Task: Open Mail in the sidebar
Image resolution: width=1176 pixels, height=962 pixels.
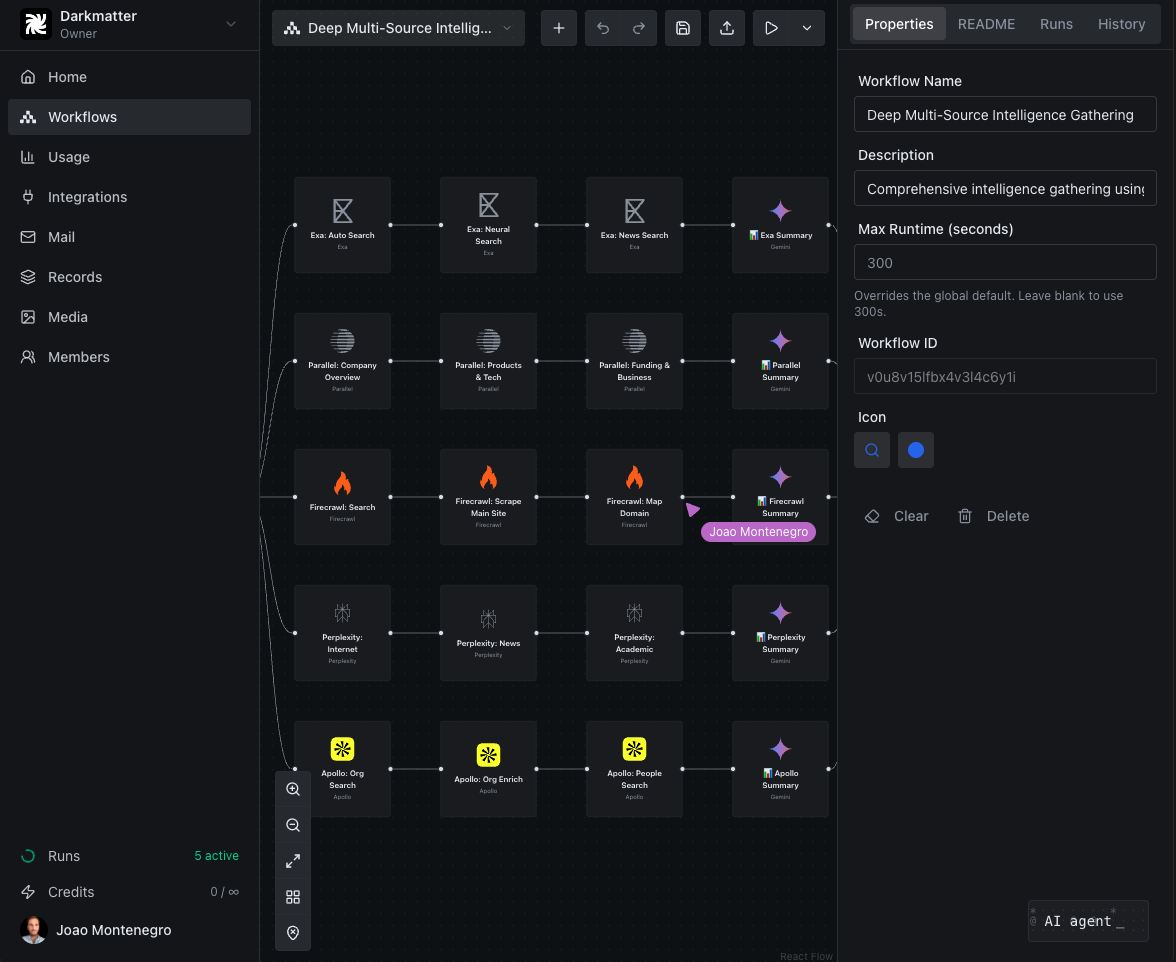Action: pos(129,237)
